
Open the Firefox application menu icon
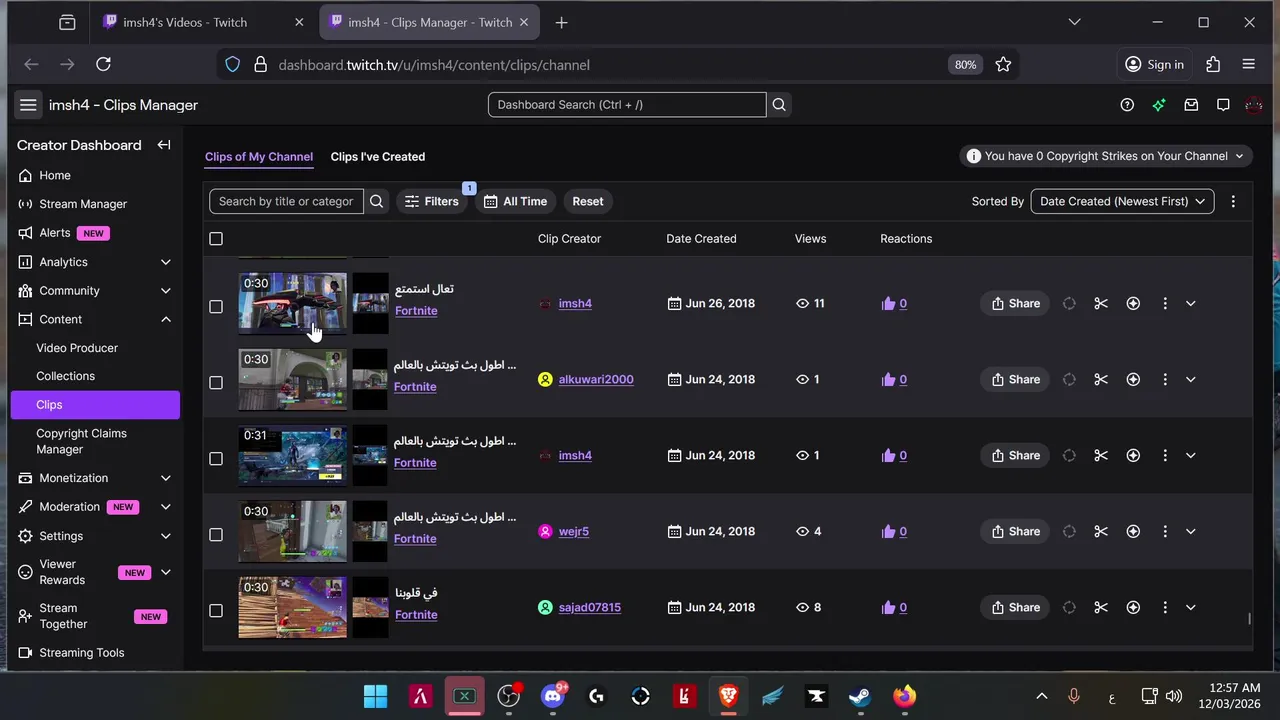point(1248,64)
